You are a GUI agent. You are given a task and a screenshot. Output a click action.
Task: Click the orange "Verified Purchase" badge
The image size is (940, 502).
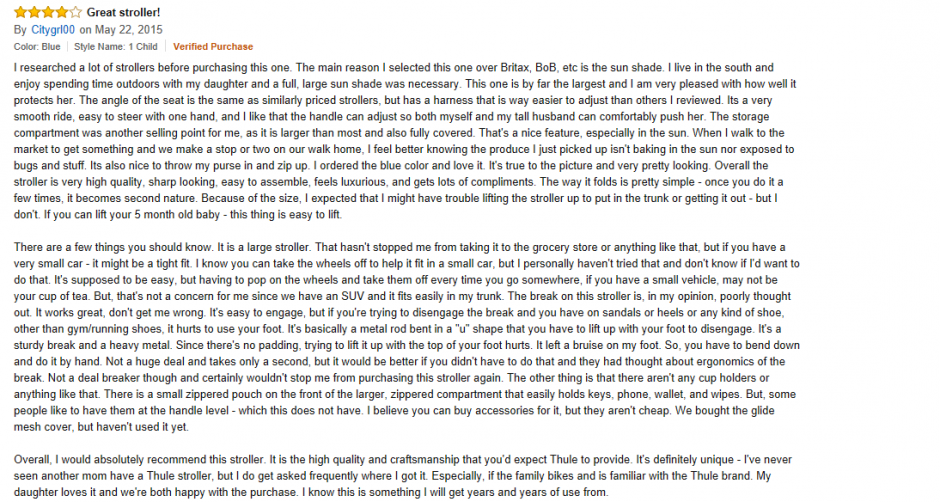tap(213, 46)
